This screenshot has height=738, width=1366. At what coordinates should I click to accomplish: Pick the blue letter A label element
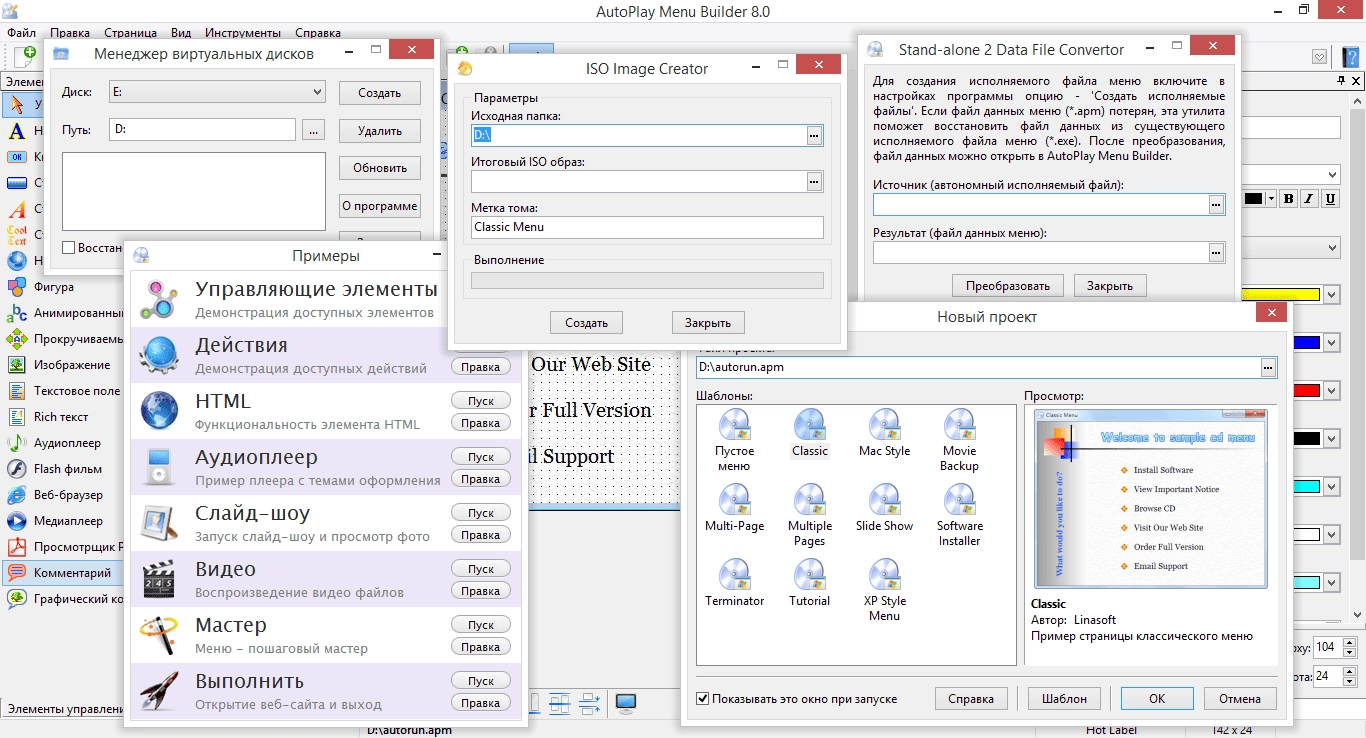16,131
